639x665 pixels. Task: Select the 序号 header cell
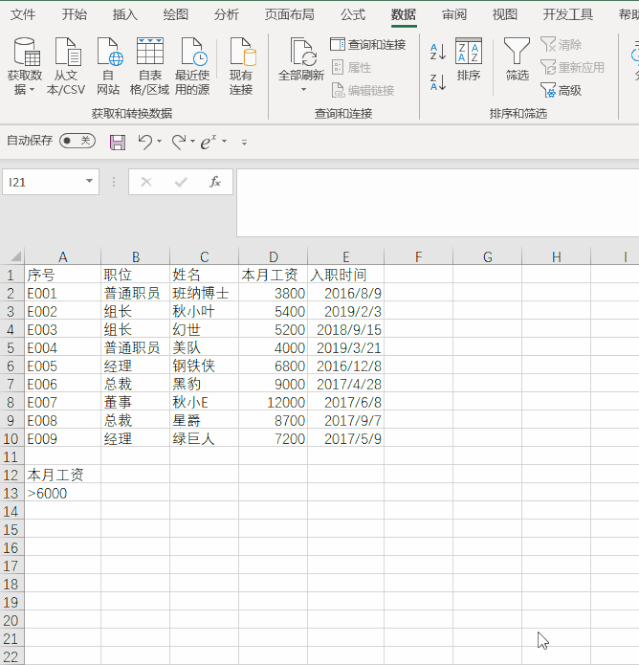point(63,275)
